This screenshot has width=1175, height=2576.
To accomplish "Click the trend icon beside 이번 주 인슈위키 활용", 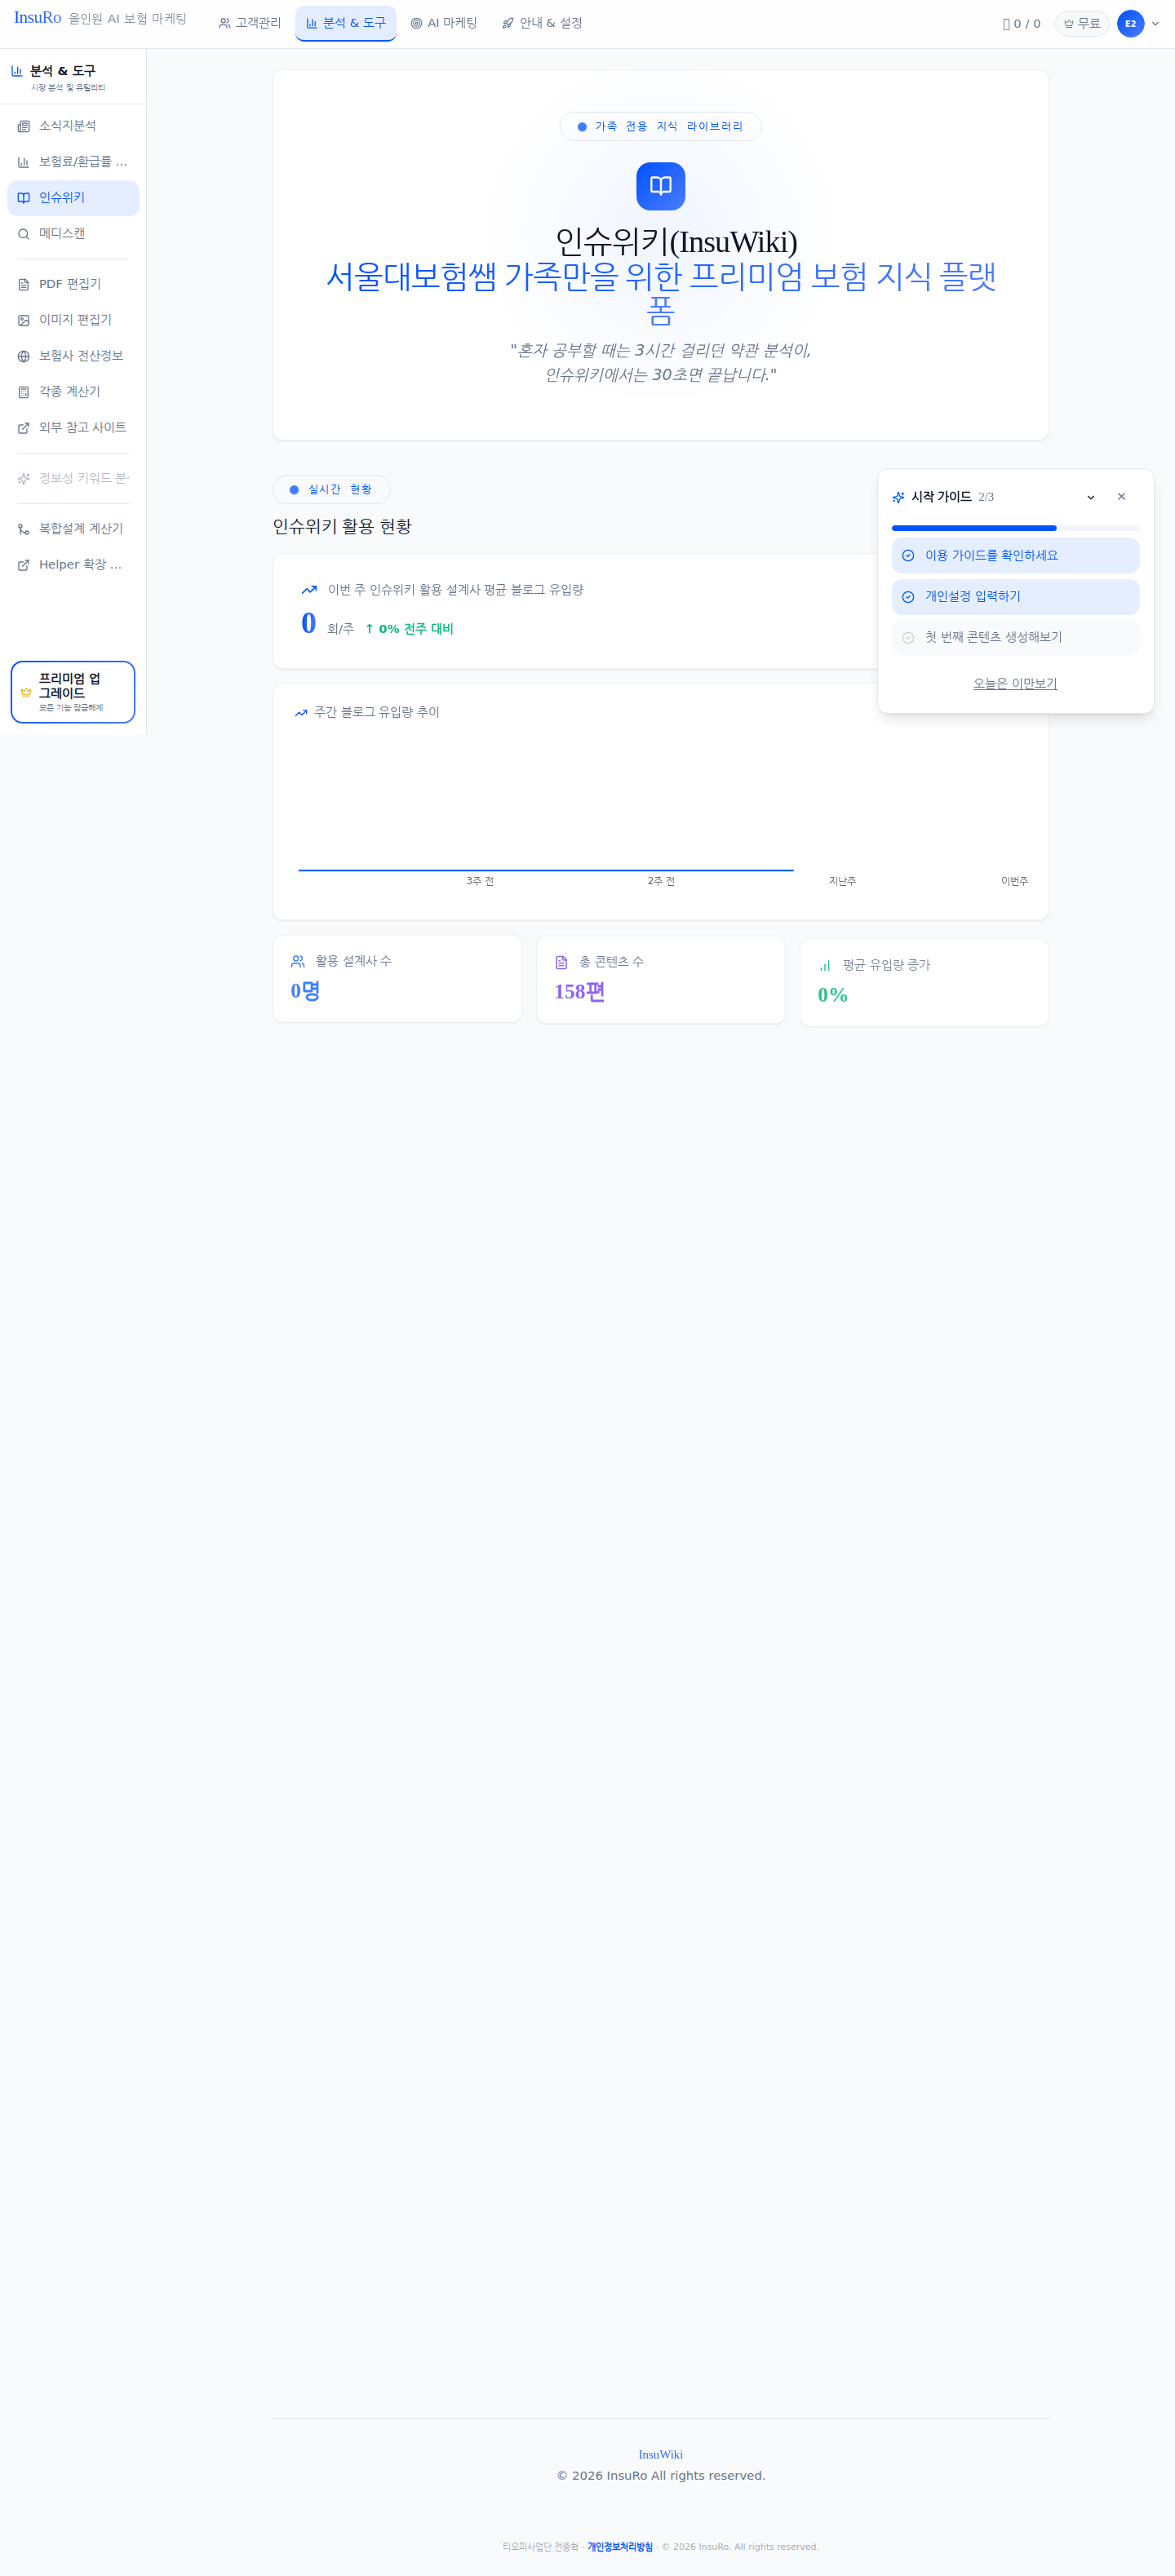I will [x=309, y=590].
